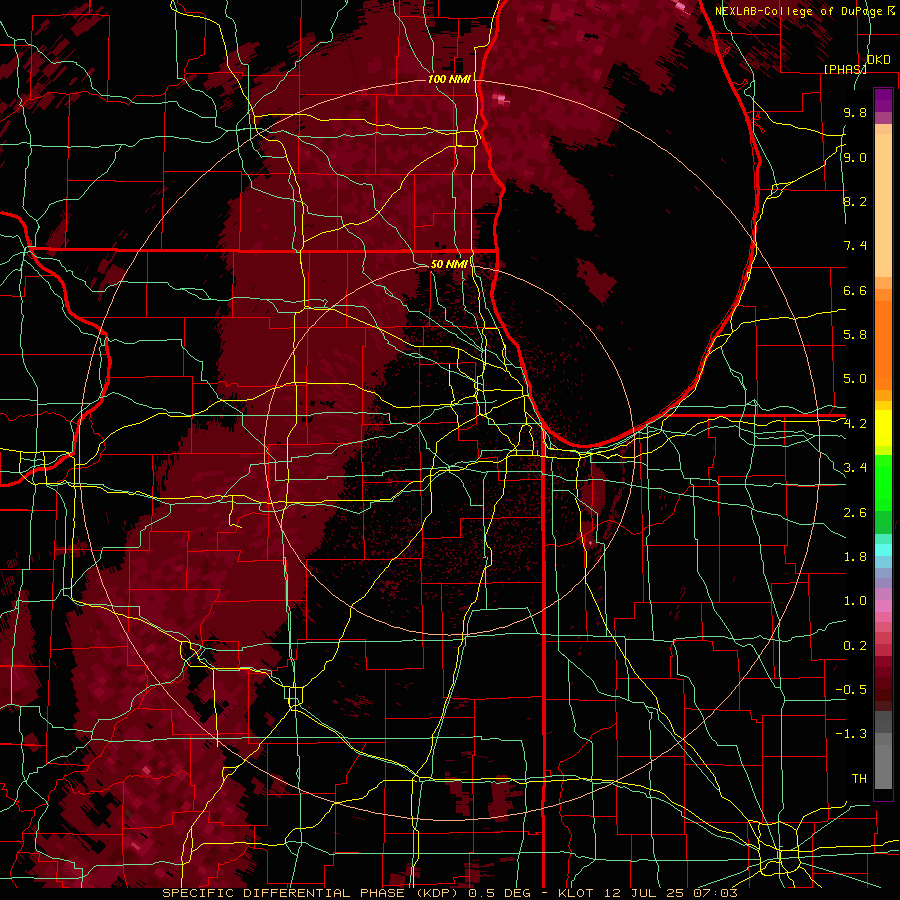Click the 9.8 value on color scale
This screenshot has height=900, width=900.
click(855, 112)
